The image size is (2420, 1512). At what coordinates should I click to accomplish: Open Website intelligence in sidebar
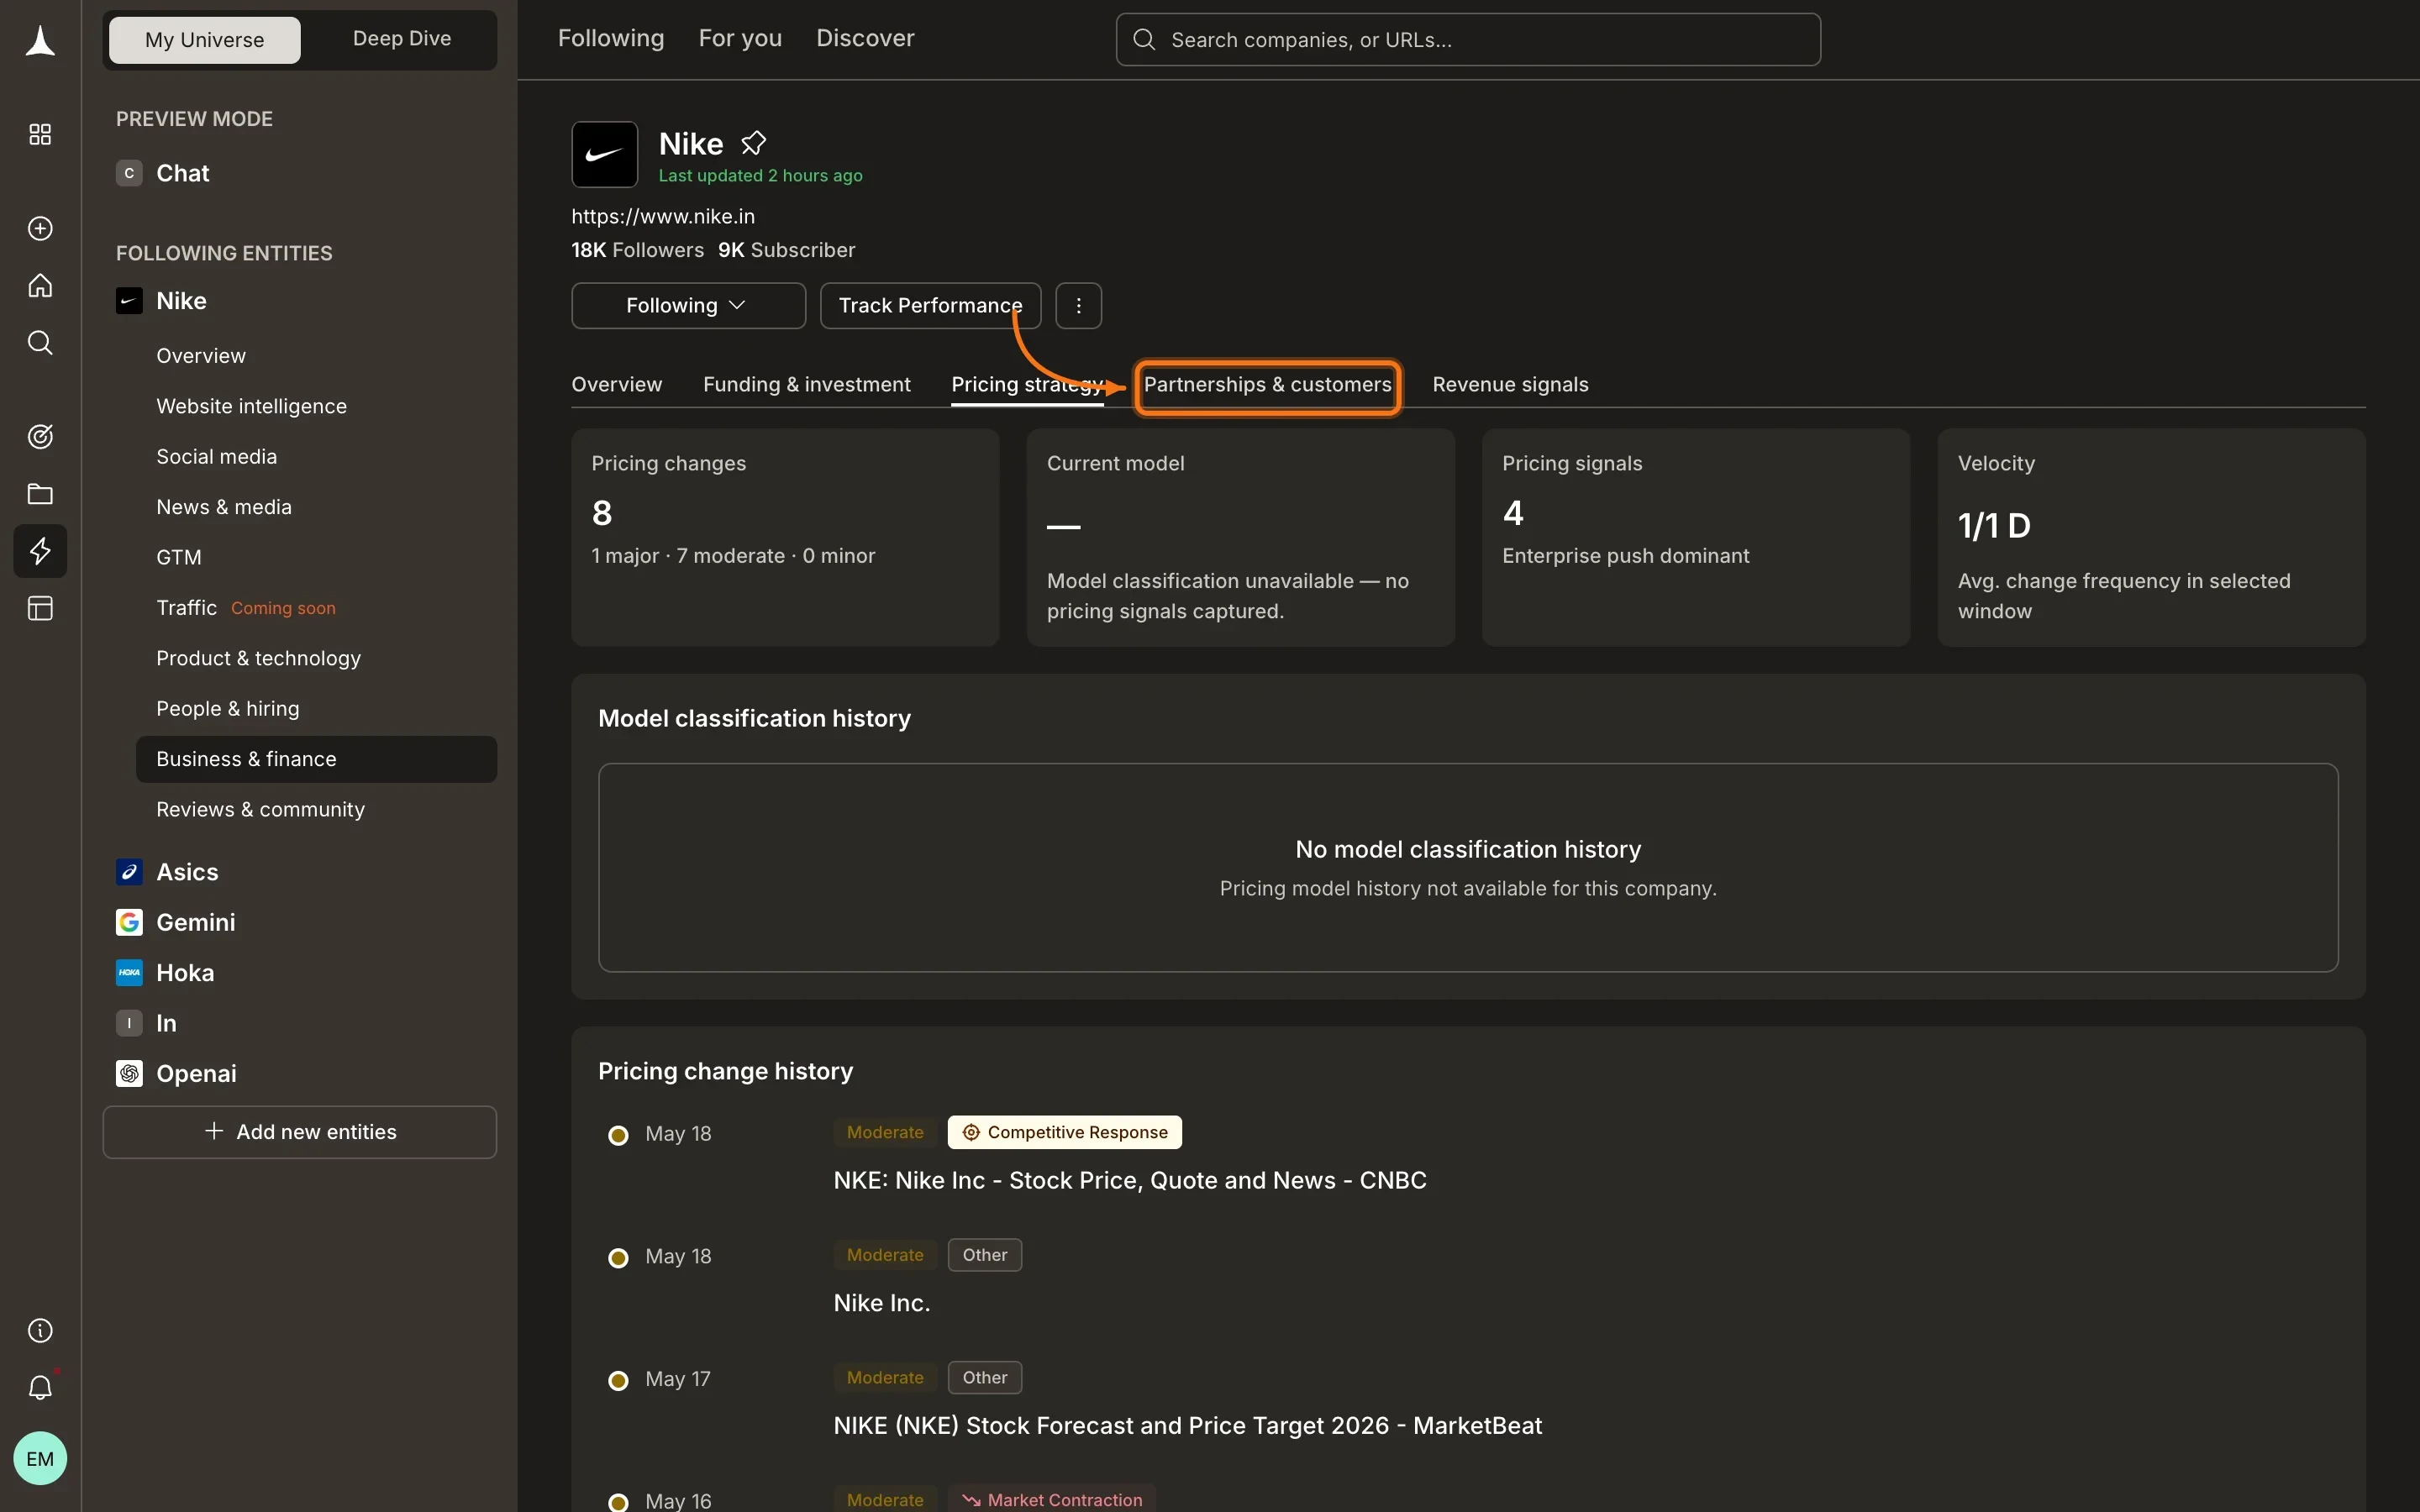pyautogui.click(x=251, y=406)
